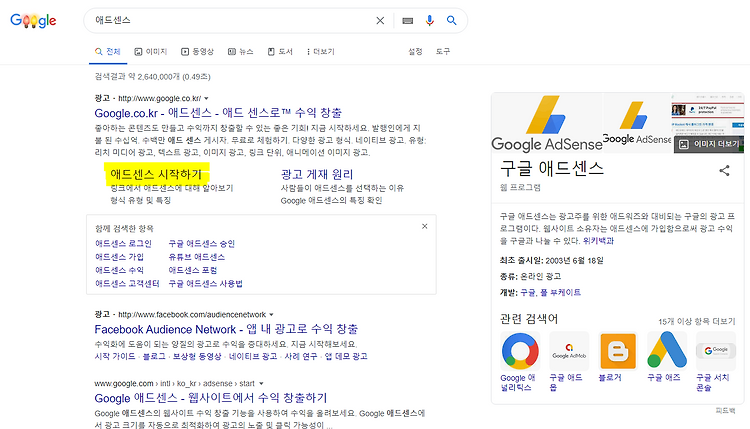Select the 전체 tab
750x429 pixels.
(x=108, y=52)
